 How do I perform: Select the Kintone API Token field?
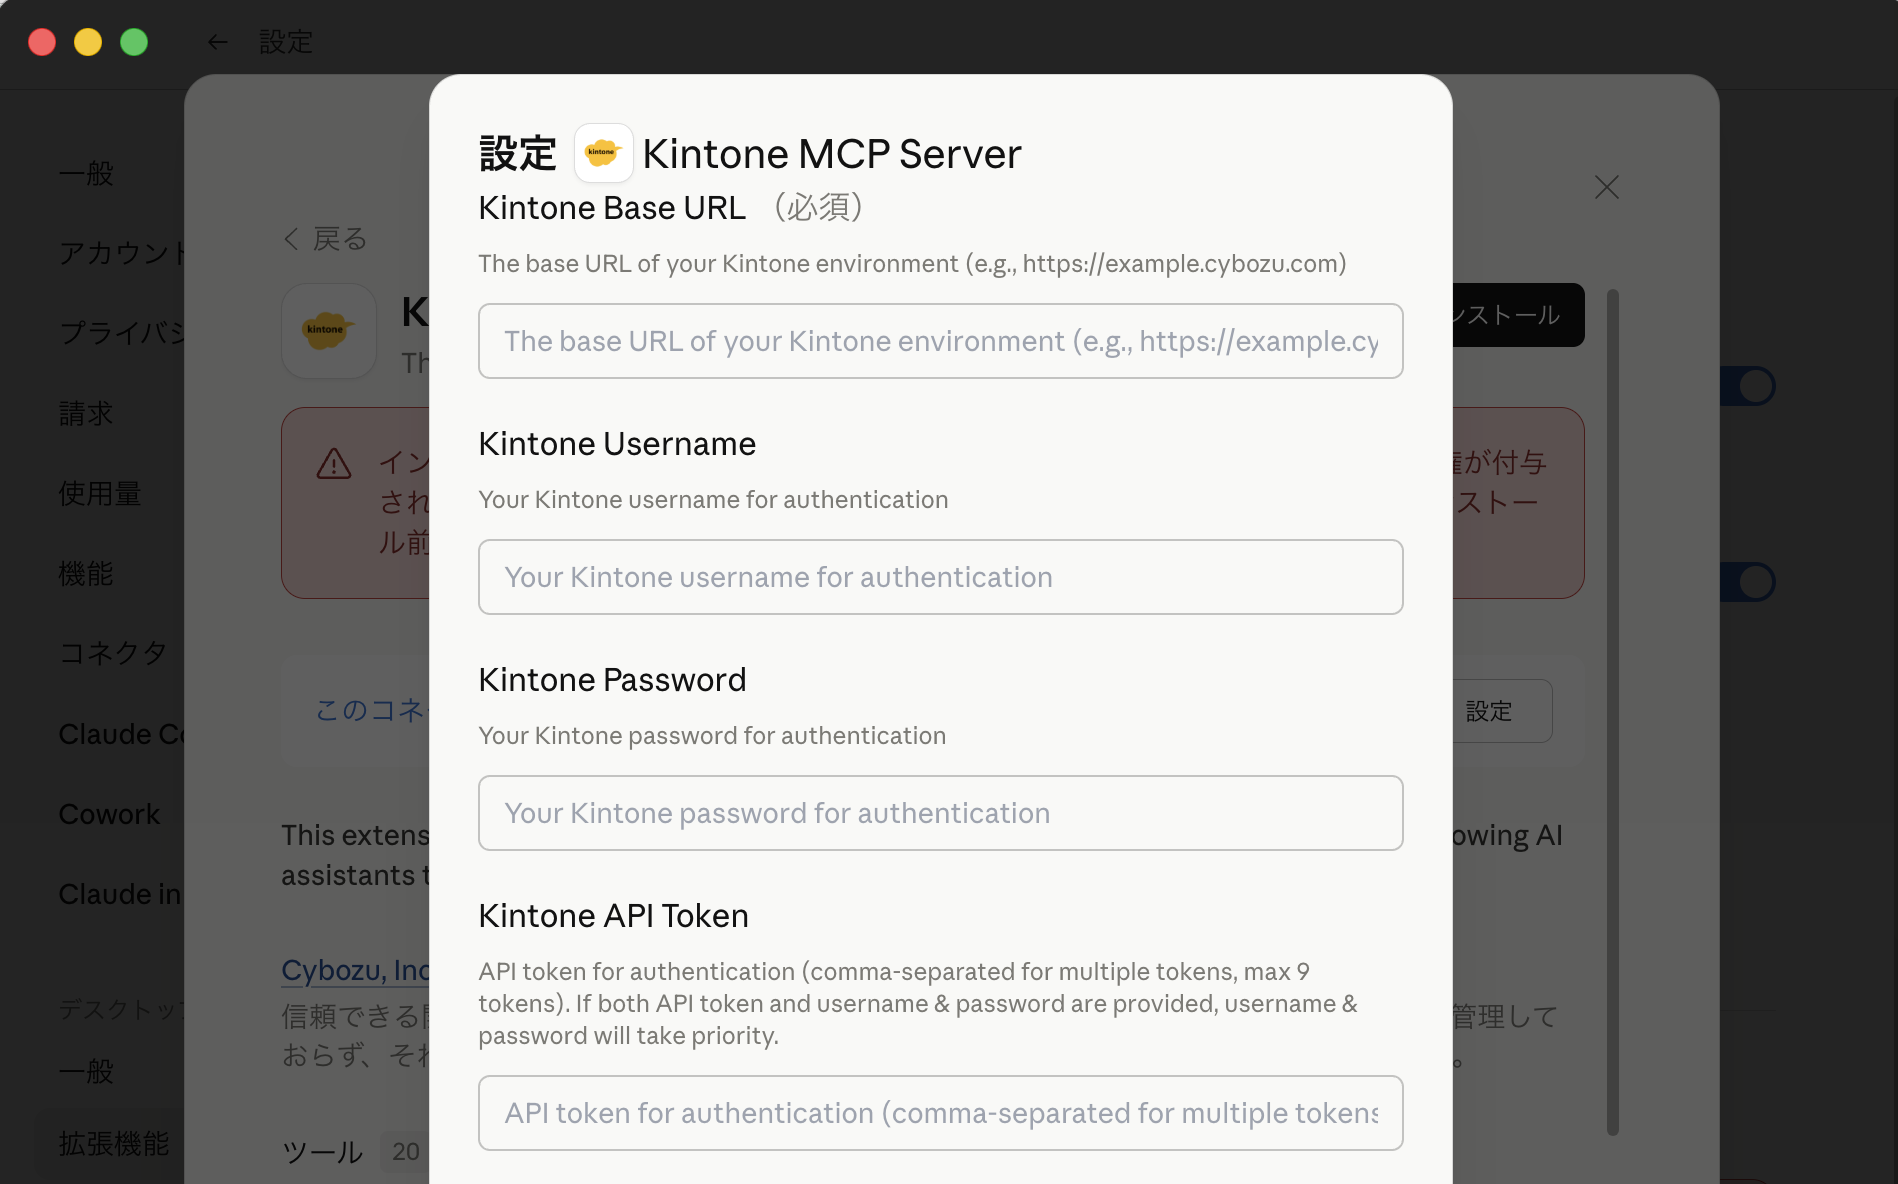[x=940, y=1113]
